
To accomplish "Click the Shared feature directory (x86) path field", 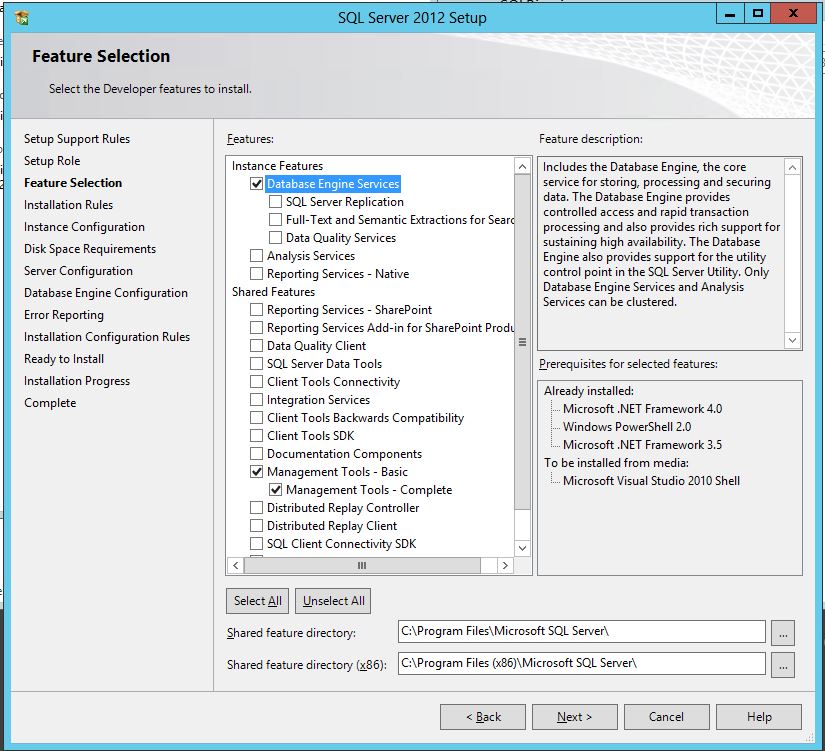I will [x=581, y=664].
